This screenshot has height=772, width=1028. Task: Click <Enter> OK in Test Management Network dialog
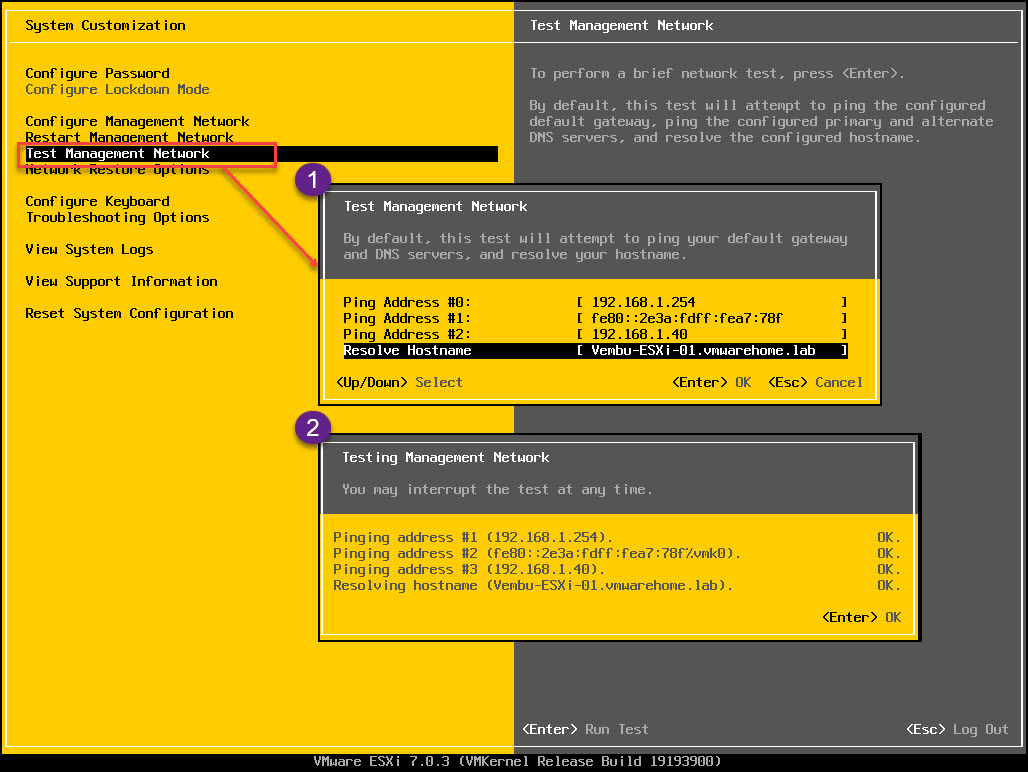(x=711, y=382)
